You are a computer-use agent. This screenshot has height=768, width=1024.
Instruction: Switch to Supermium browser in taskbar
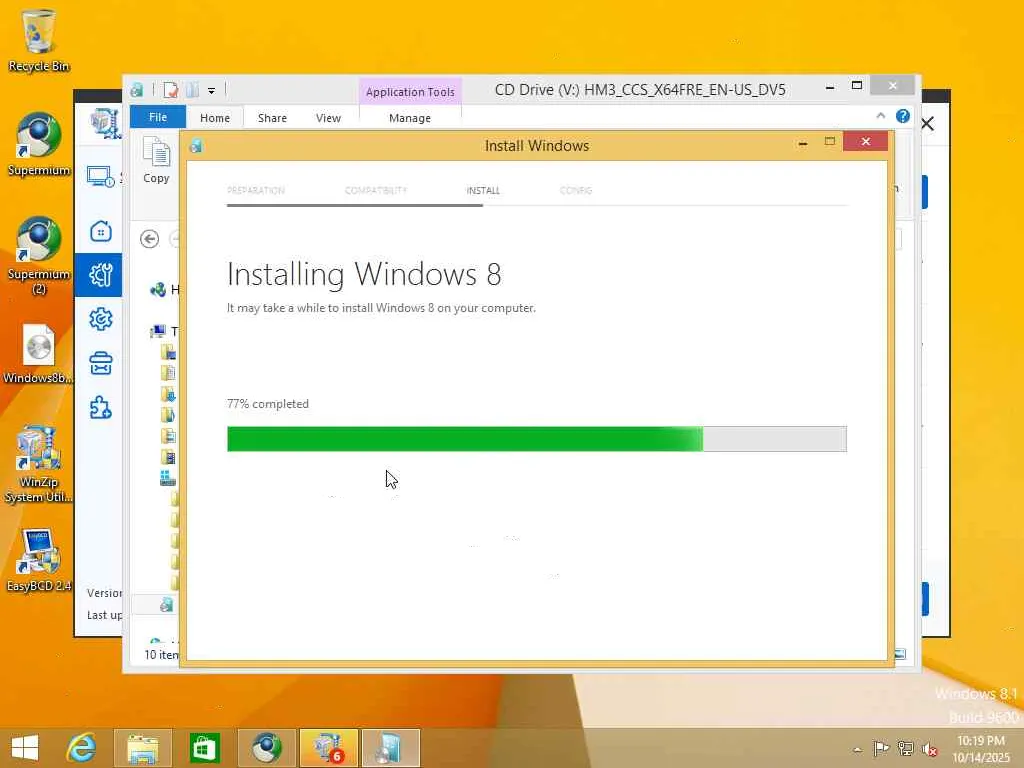coord(266,748)
